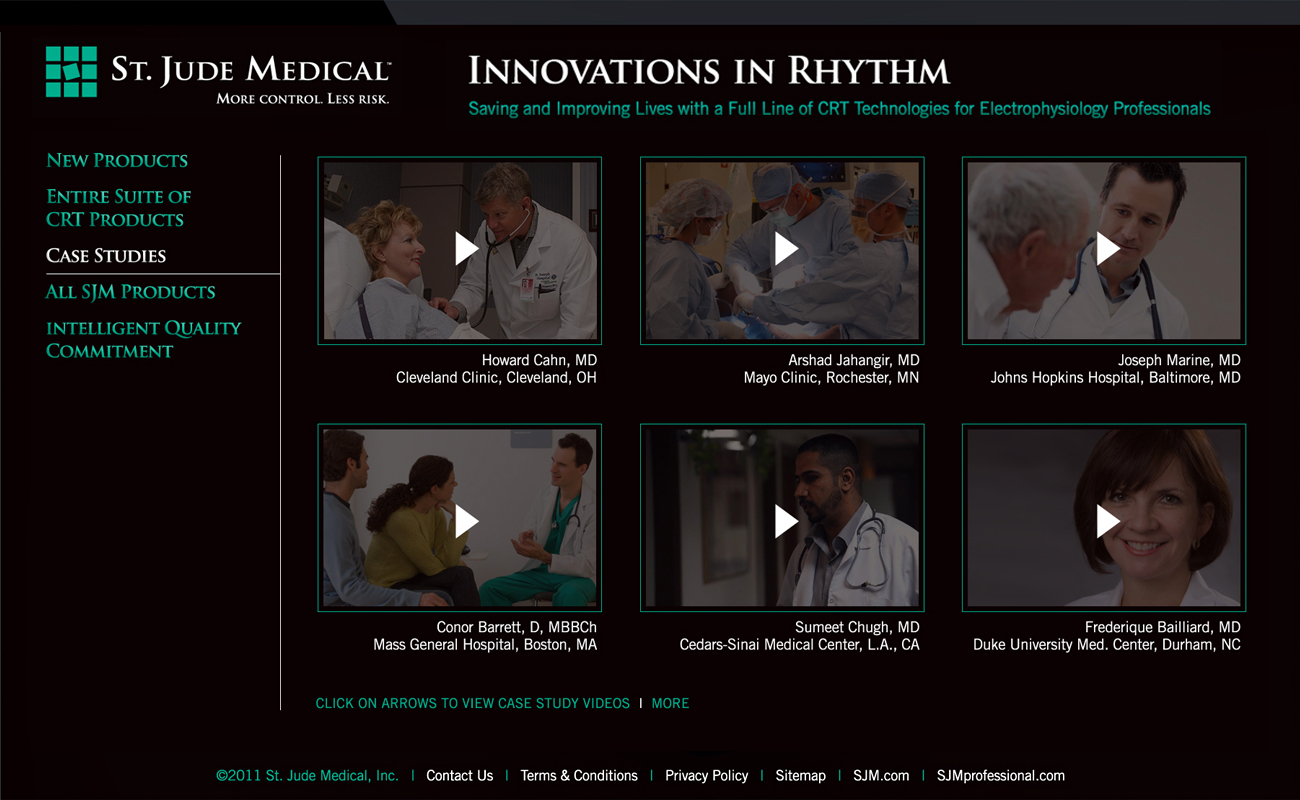Click Cedars-Sinai Medical Center caption

[799, 645]
